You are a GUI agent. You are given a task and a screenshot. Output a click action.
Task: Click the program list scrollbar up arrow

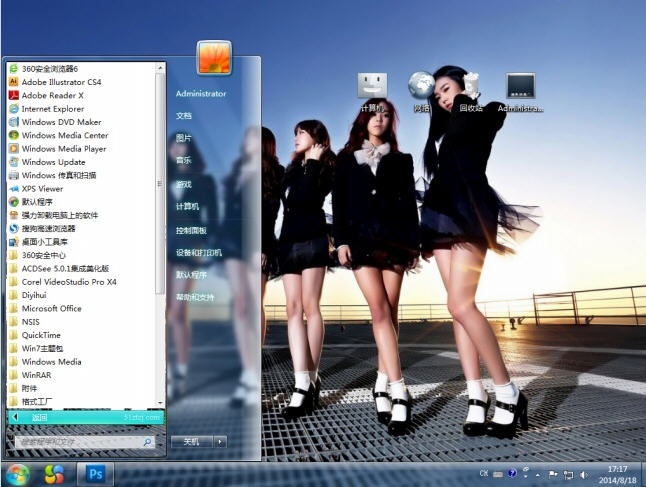[x=160, y=67]
